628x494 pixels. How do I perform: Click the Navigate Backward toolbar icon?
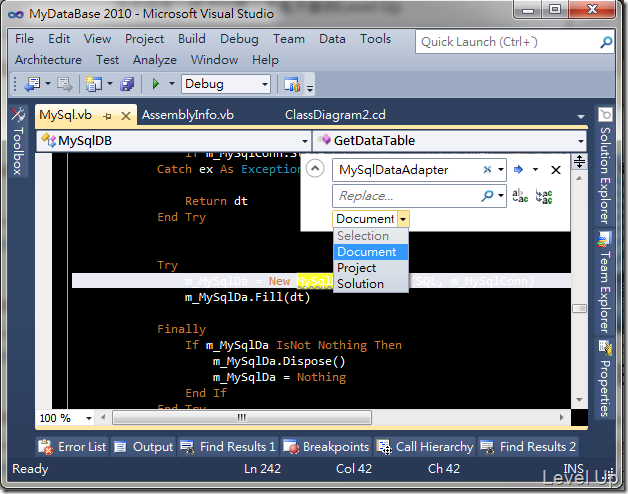pos(32,84)
